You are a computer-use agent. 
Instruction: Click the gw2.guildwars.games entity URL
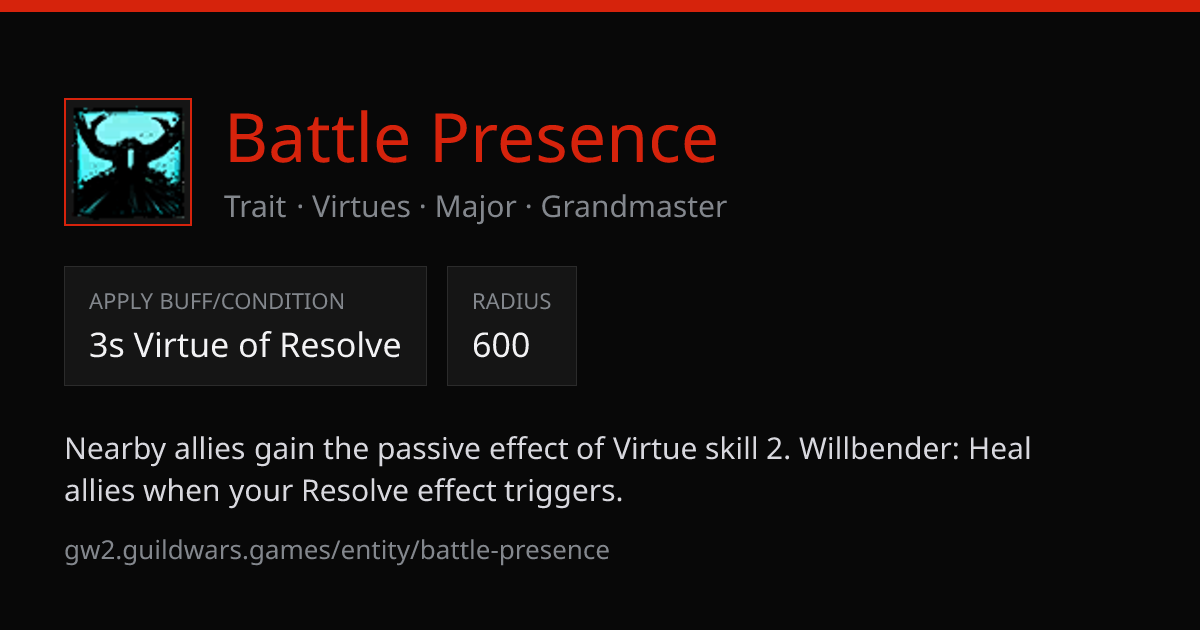pyautogui.click(x=337, y=550)
